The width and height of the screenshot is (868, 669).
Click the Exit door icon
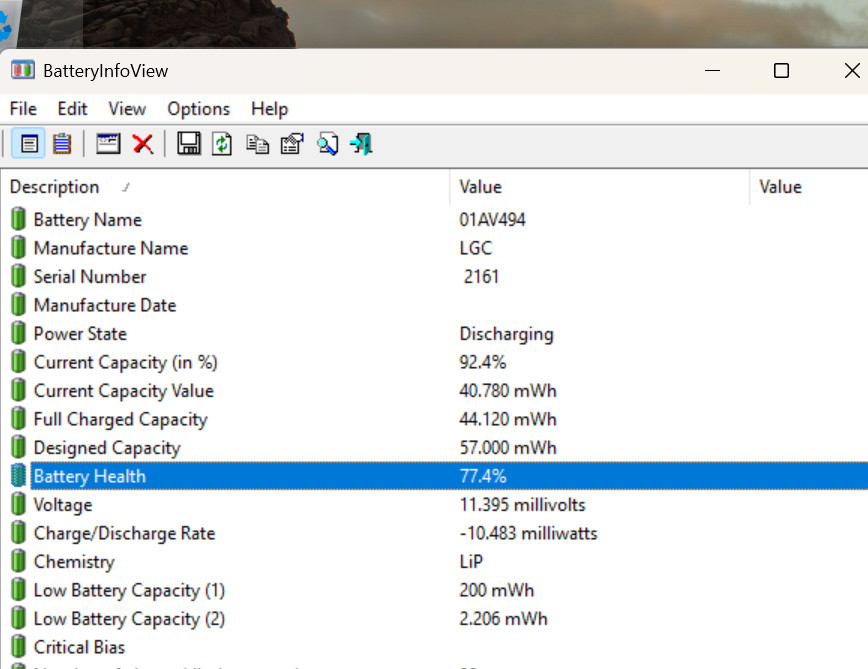[361, 144]
